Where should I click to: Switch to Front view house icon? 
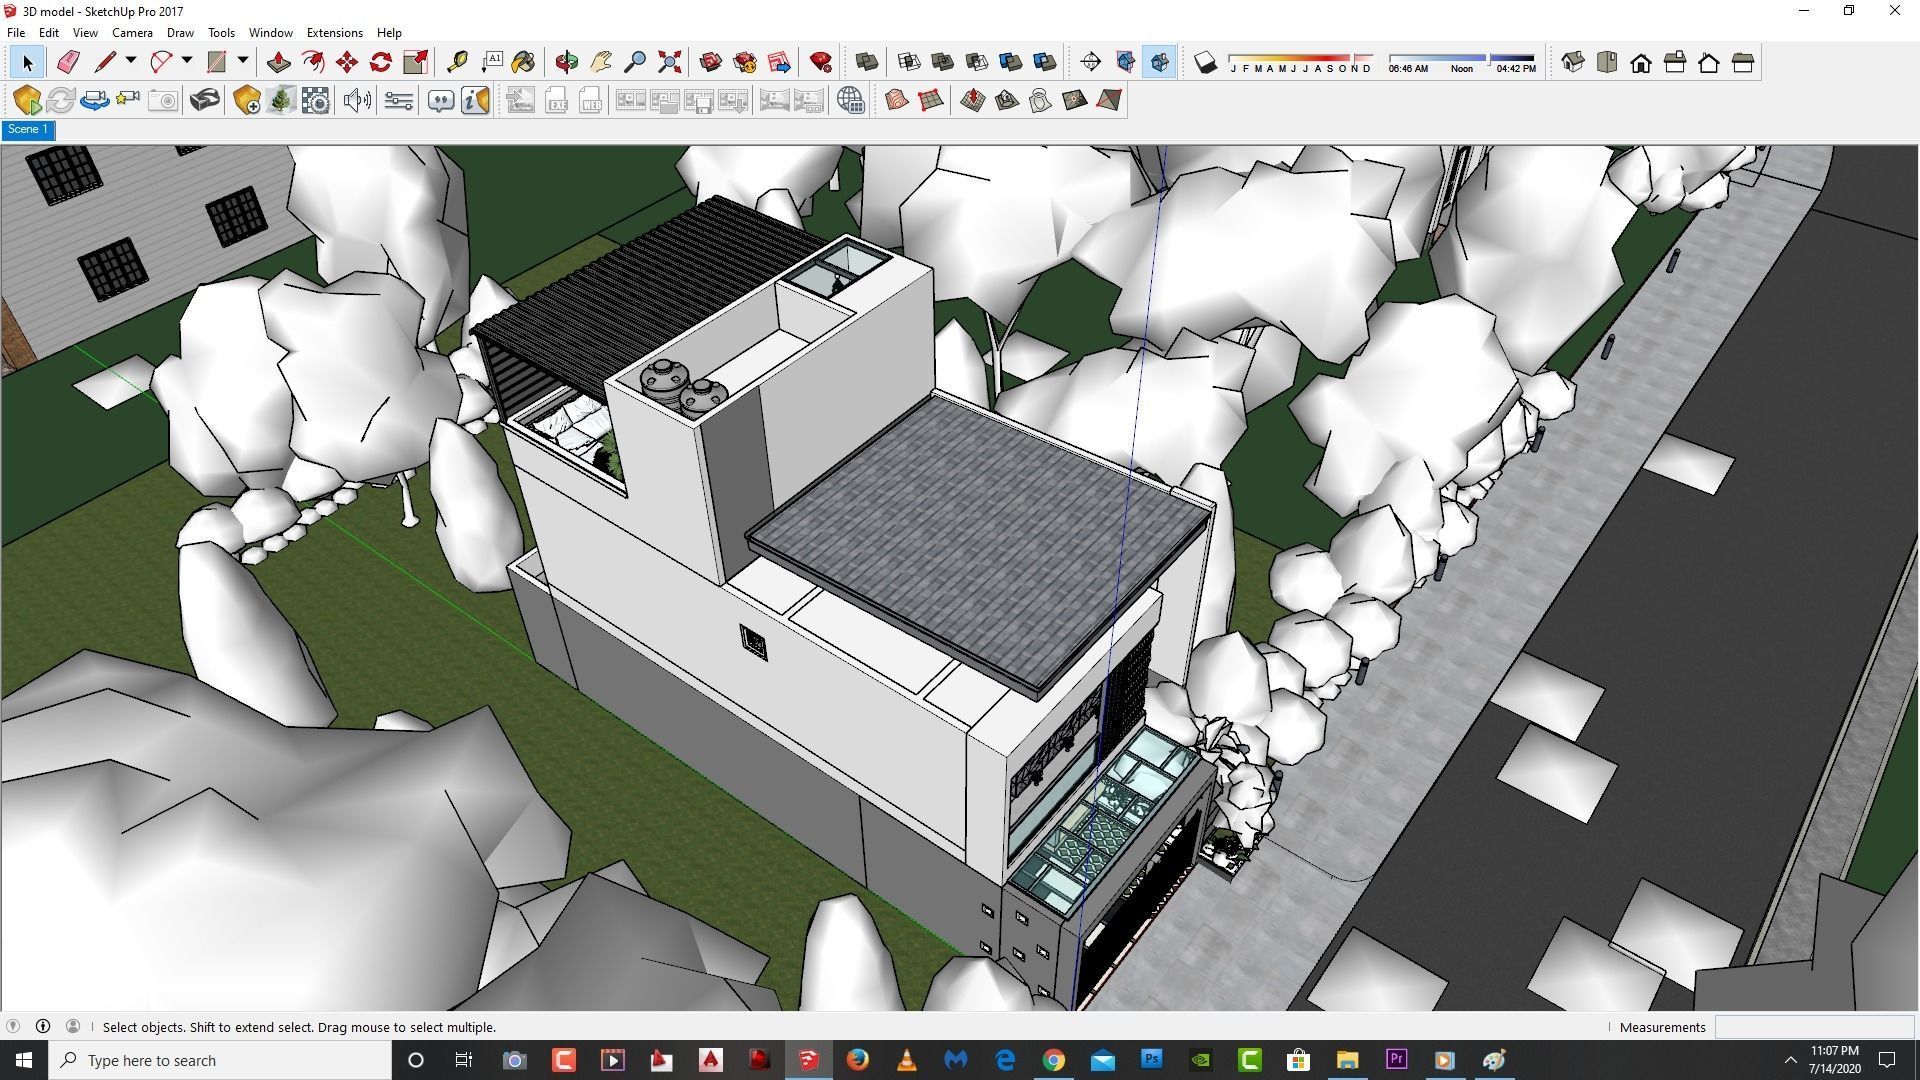click(x=1641, y=63)
